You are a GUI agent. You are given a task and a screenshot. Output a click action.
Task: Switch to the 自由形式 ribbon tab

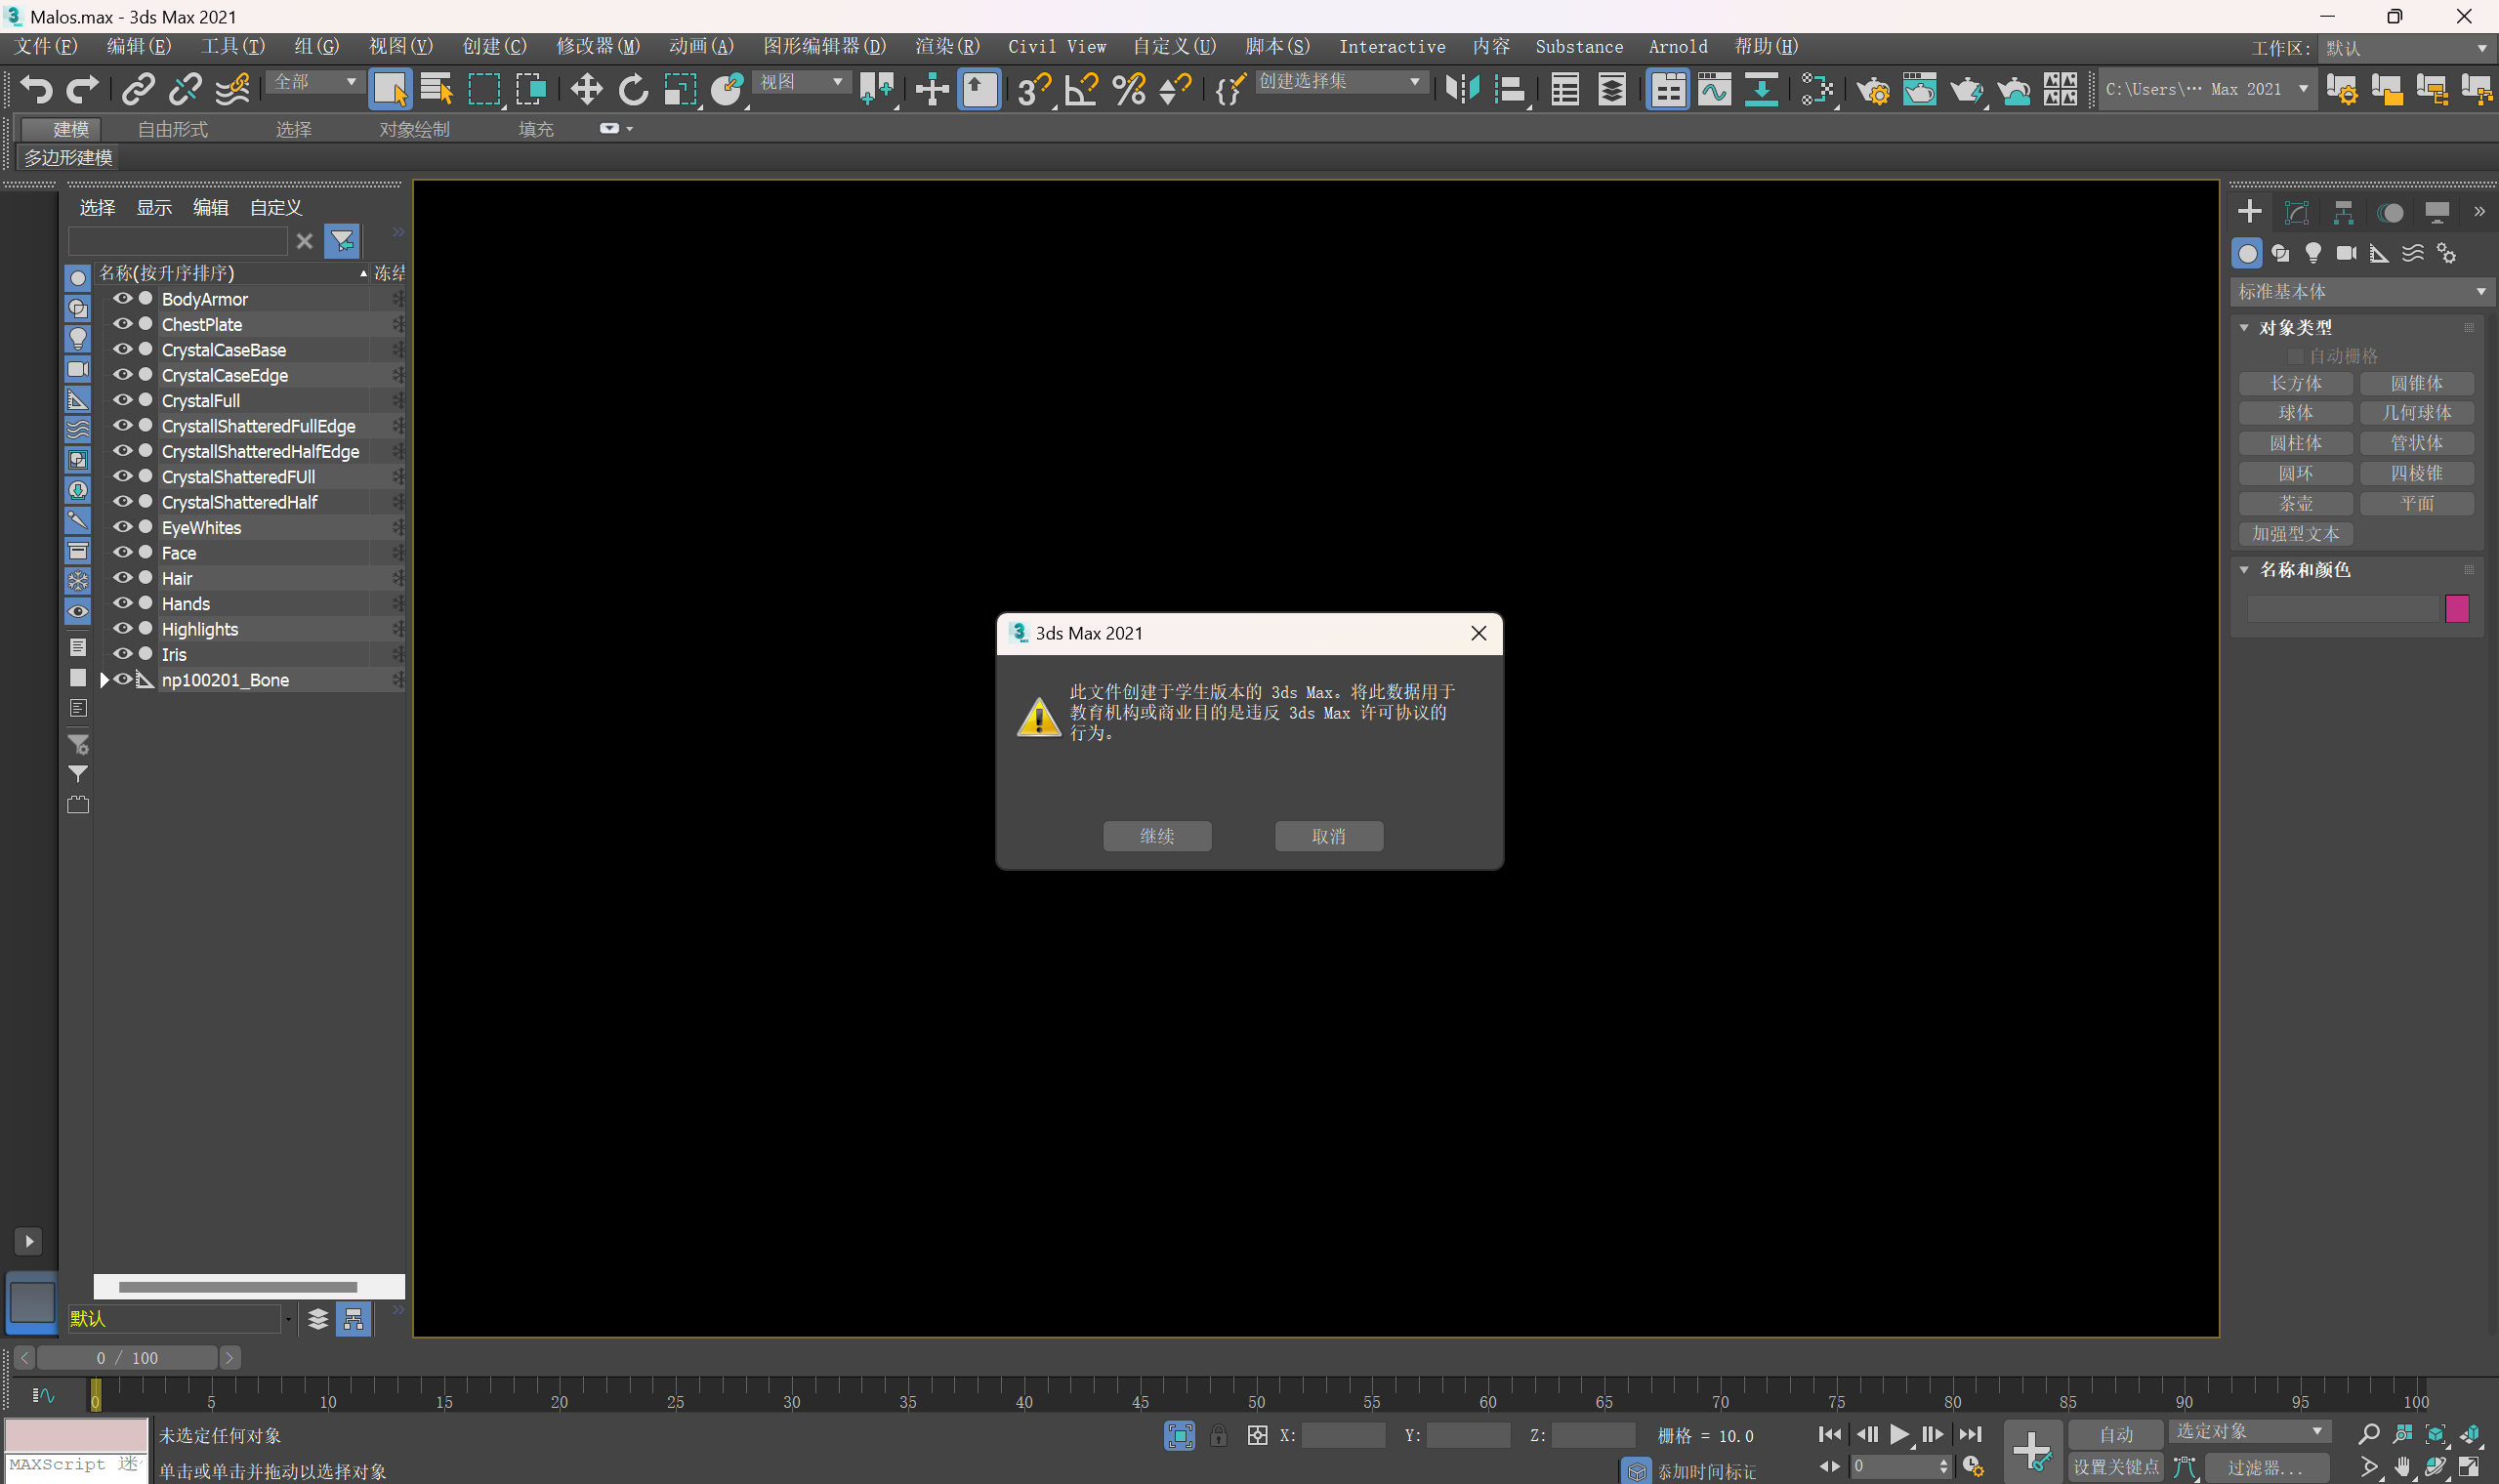[x=172, y=129]
